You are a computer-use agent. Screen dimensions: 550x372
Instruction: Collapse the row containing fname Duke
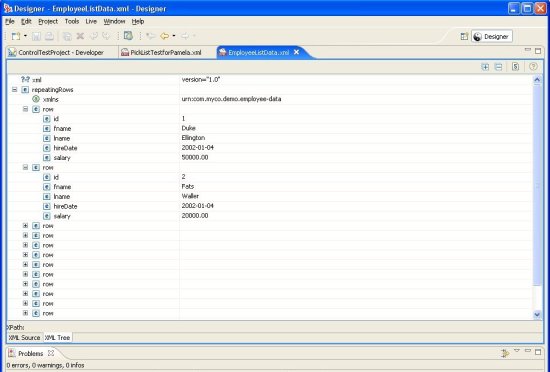(x=25, y=109)
